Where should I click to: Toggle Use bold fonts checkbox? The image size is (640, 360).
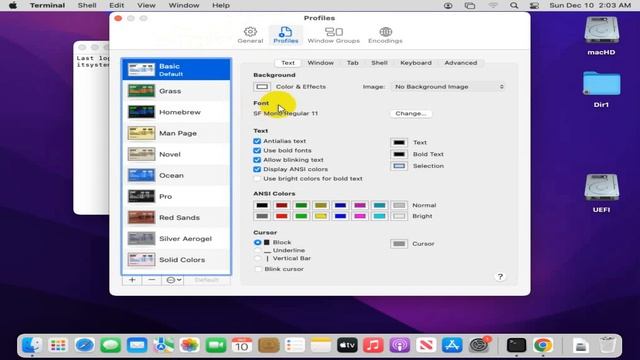point(257,151)
